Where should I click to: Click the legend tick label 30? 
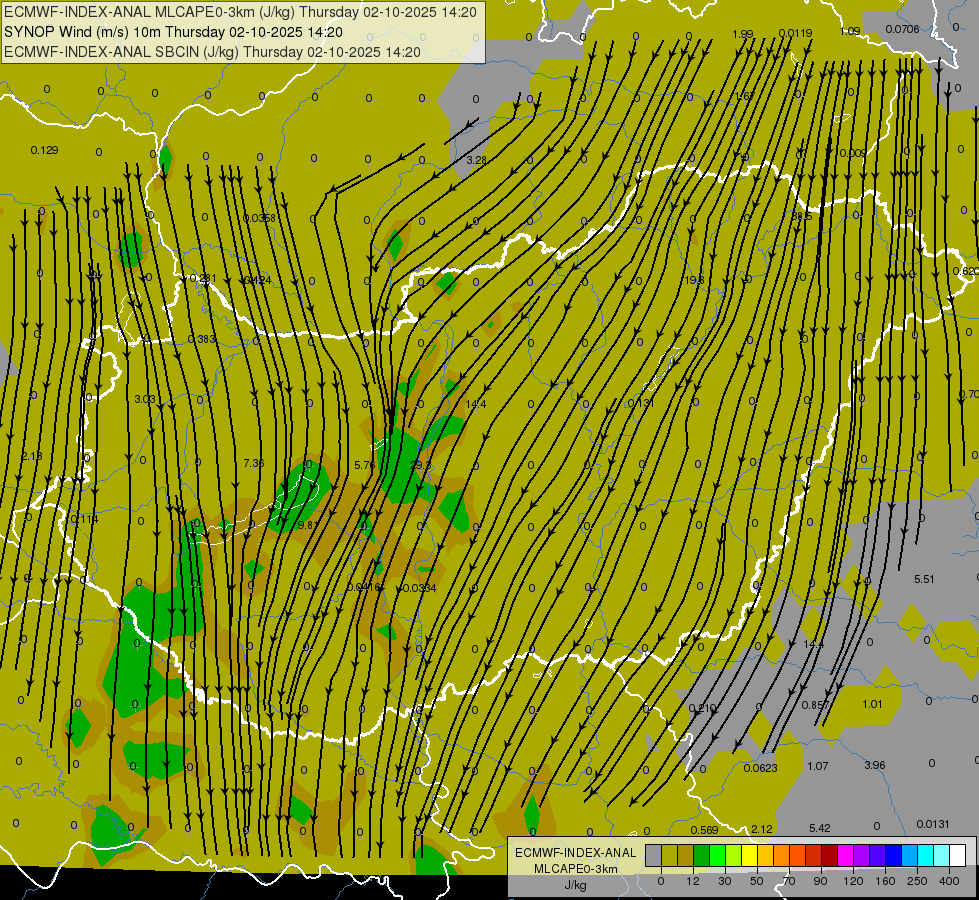tap(724, 881)
